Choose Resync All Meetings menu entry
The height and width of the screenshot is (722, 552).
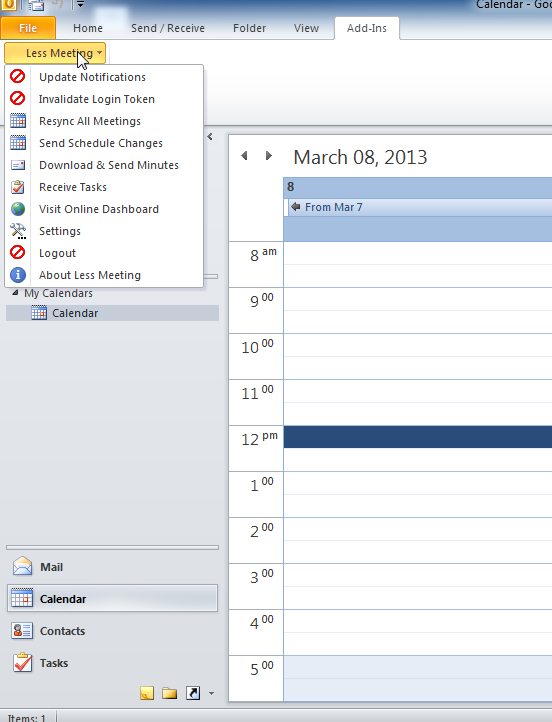click(104, 121)
